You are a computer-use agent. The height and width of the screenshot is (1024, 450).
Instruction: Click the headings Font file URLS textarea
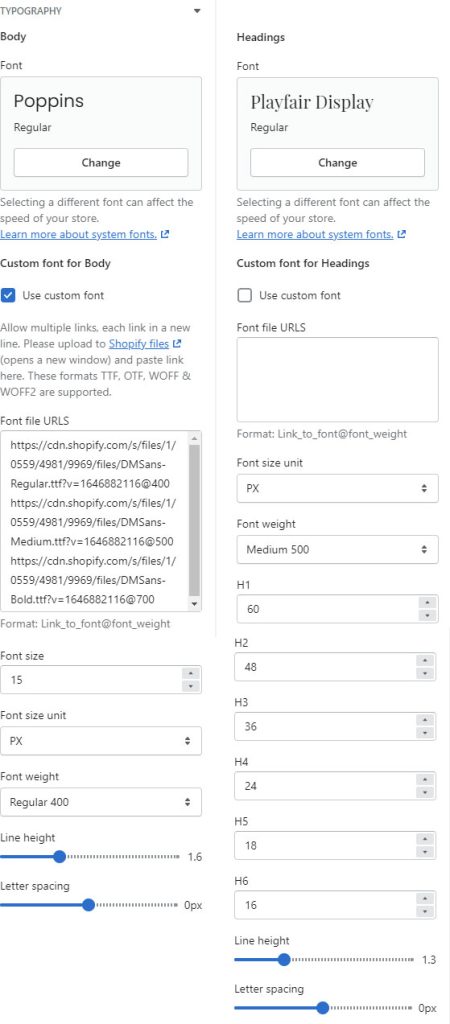point(337,379)
